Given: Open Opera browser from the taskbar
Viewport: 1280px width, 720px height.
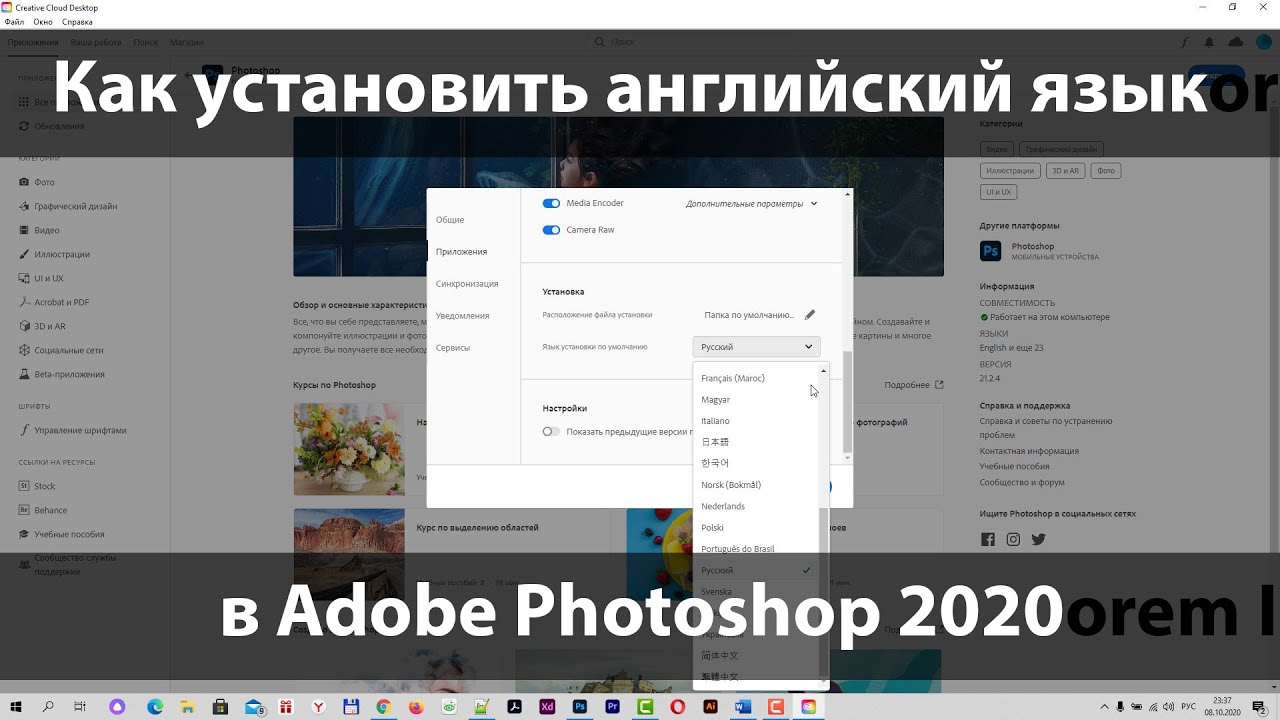Looking at the screenshot, I should 678,707.
